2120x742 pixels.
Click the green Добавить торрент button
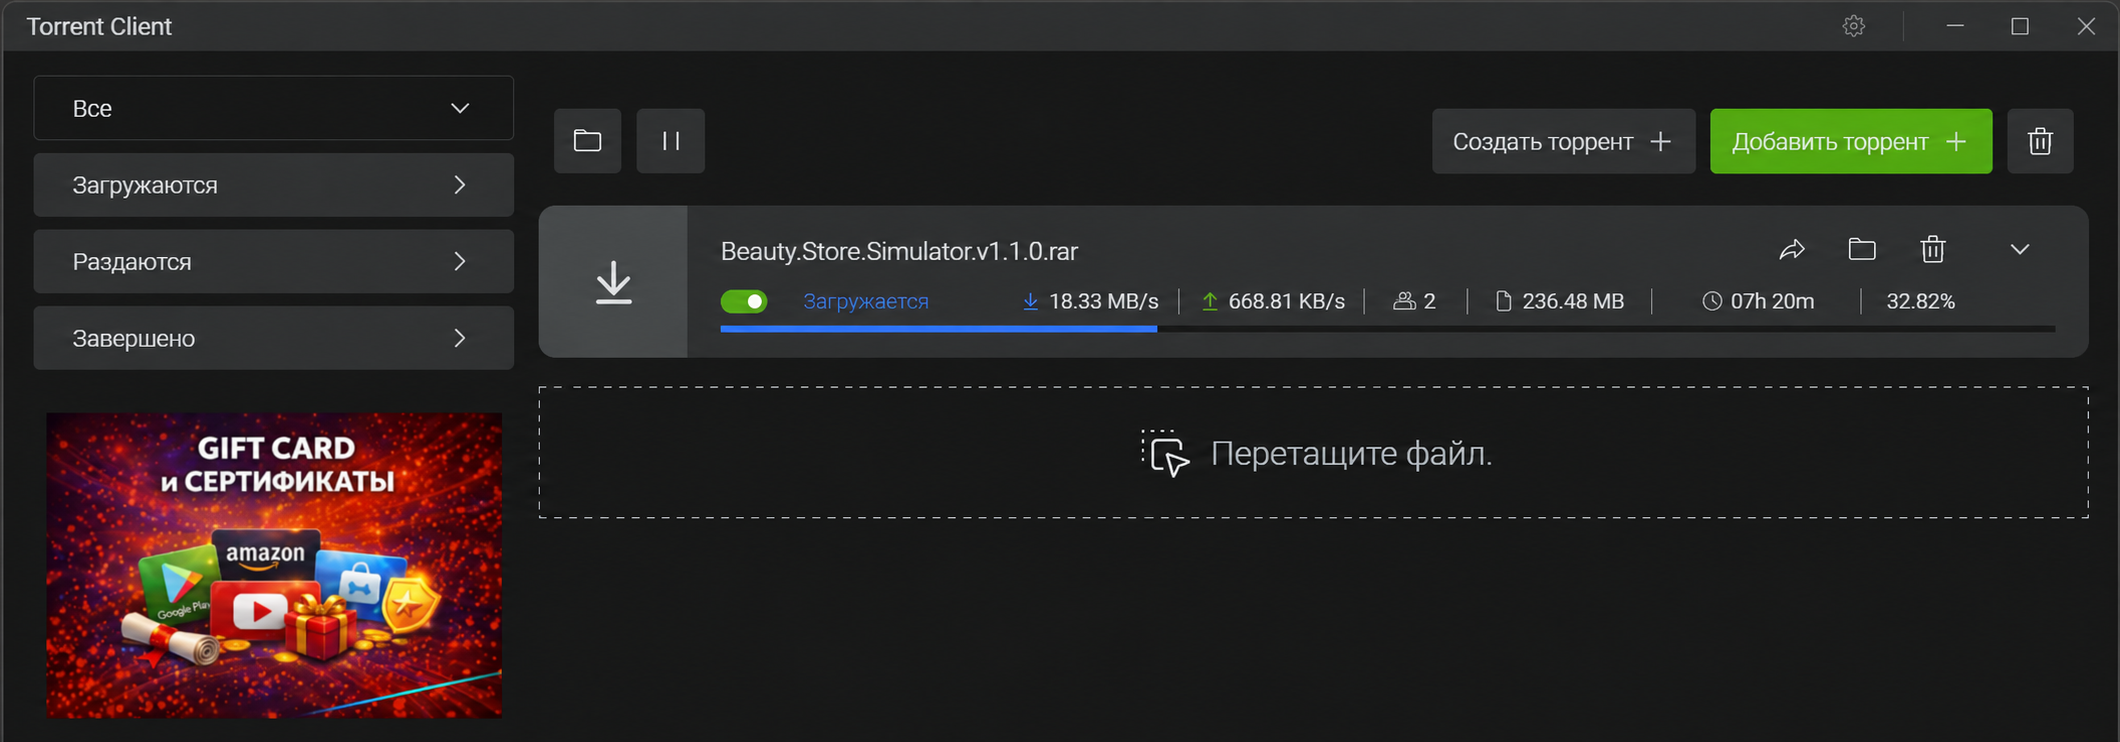tap(1851, 141)
